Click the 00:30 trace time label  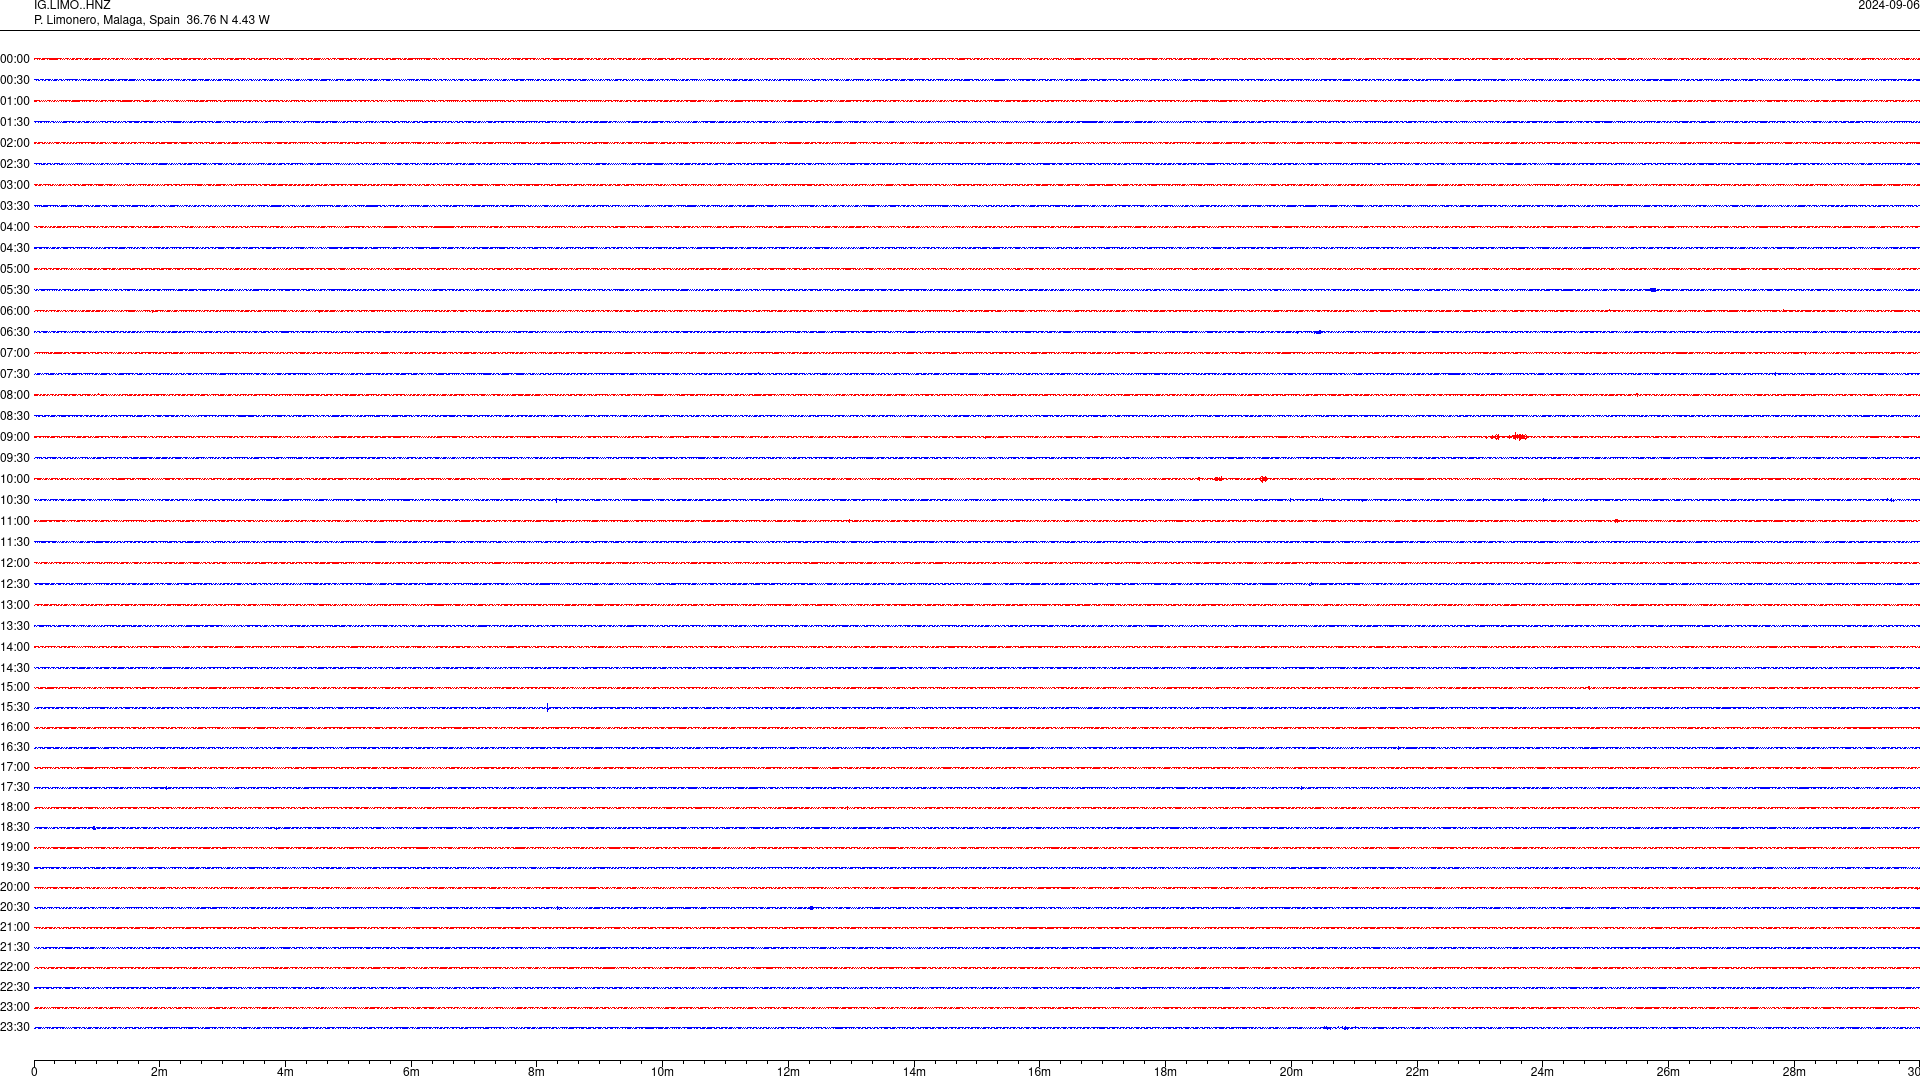(x=15, y=80)
